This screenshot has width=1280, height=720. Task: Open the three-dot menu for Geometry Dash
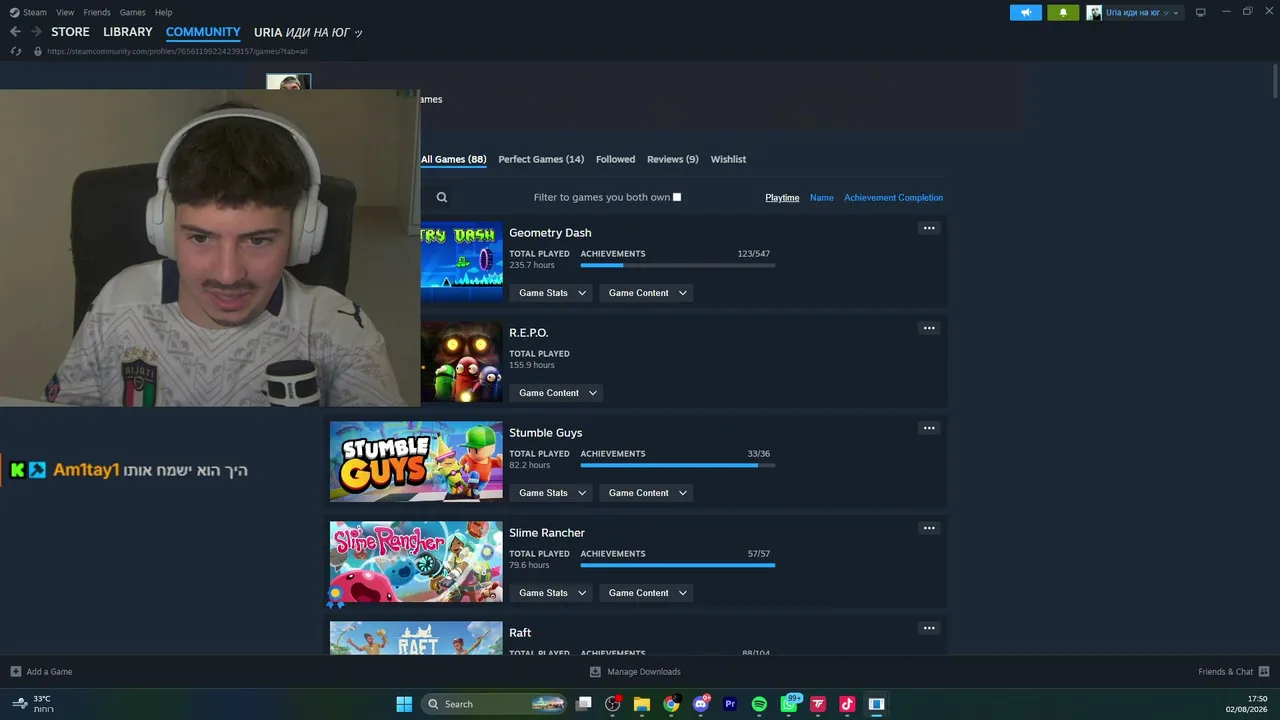pyautogui.click(x=929, y=228)
